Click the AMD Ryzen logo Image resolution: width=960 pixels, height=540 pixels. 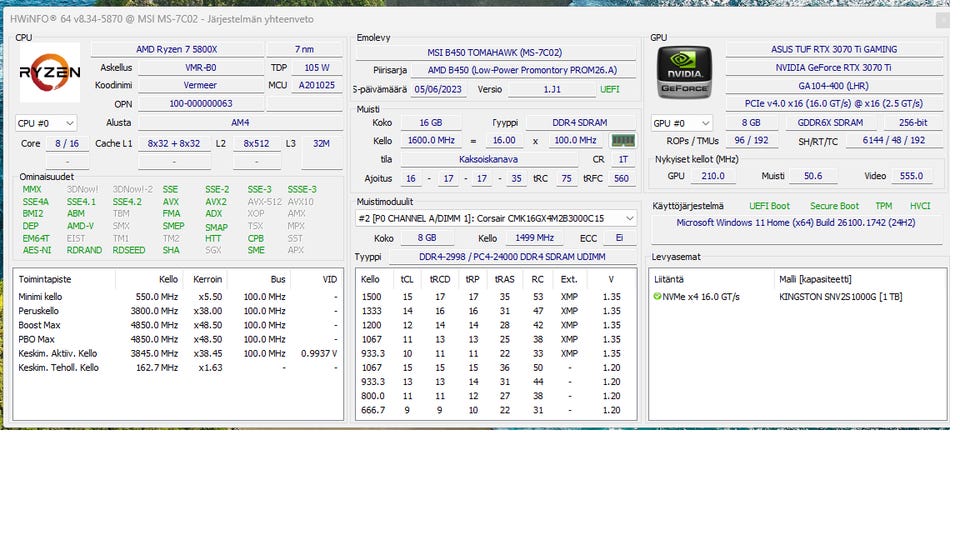49,73
